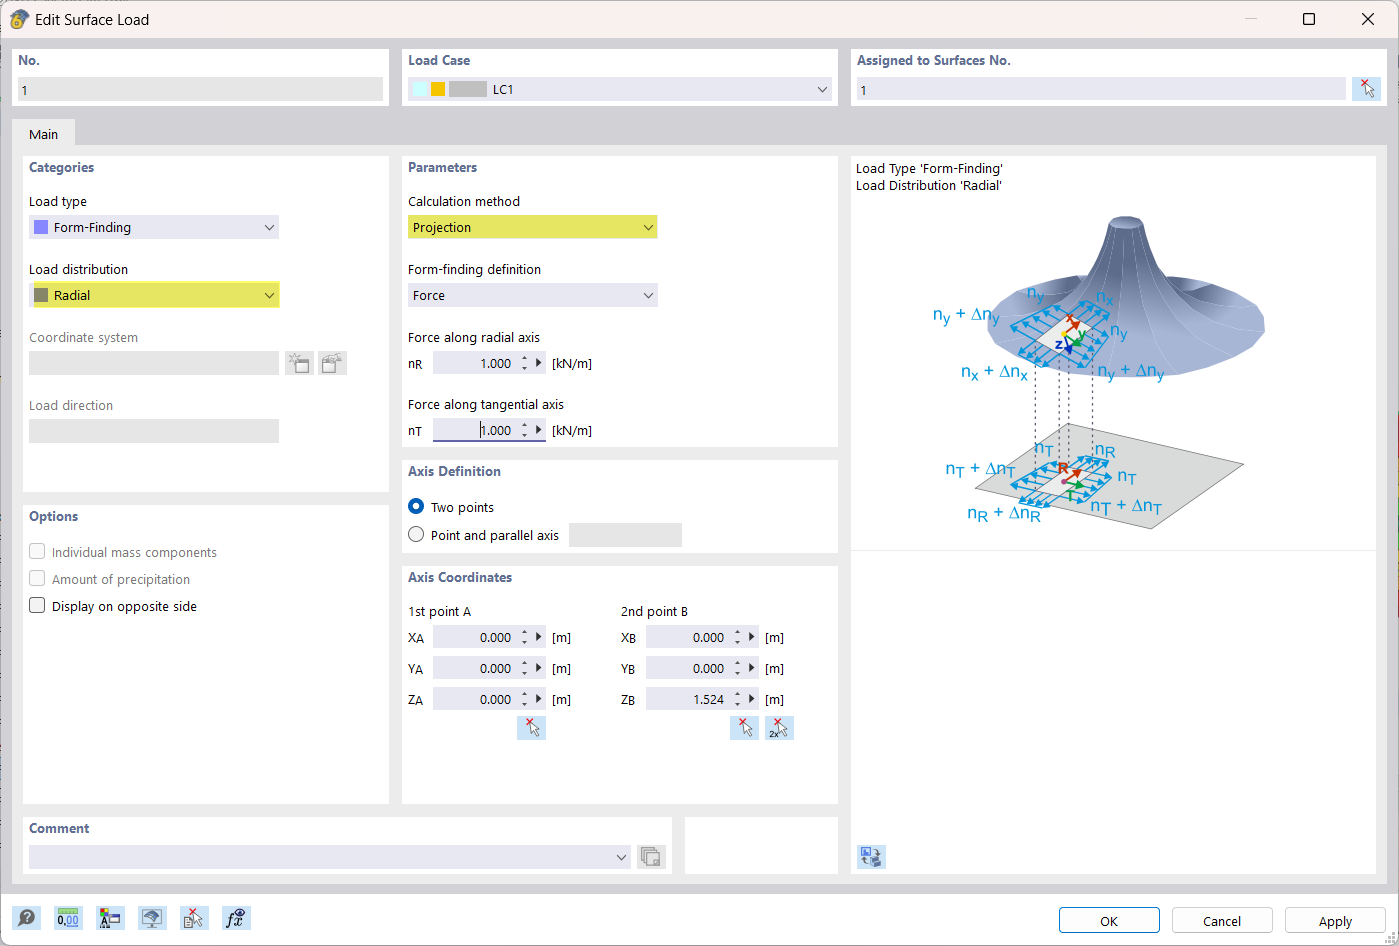Click the field beside Point and parallel axis
Image resolution: width=1399 pixels, height=946 pixels.
coord(625,535)
